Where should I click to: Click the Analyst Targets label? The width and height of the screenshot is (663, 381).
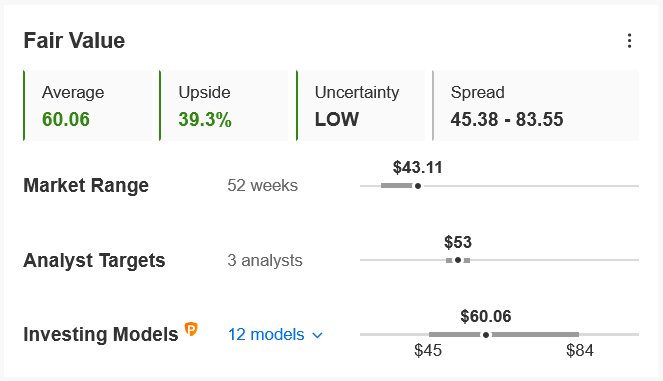click(x=94, y=260)
